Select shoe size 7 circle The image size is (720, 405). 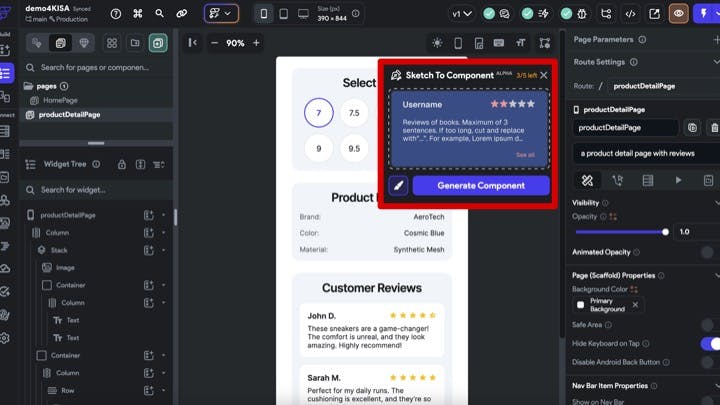pos(319,113)
